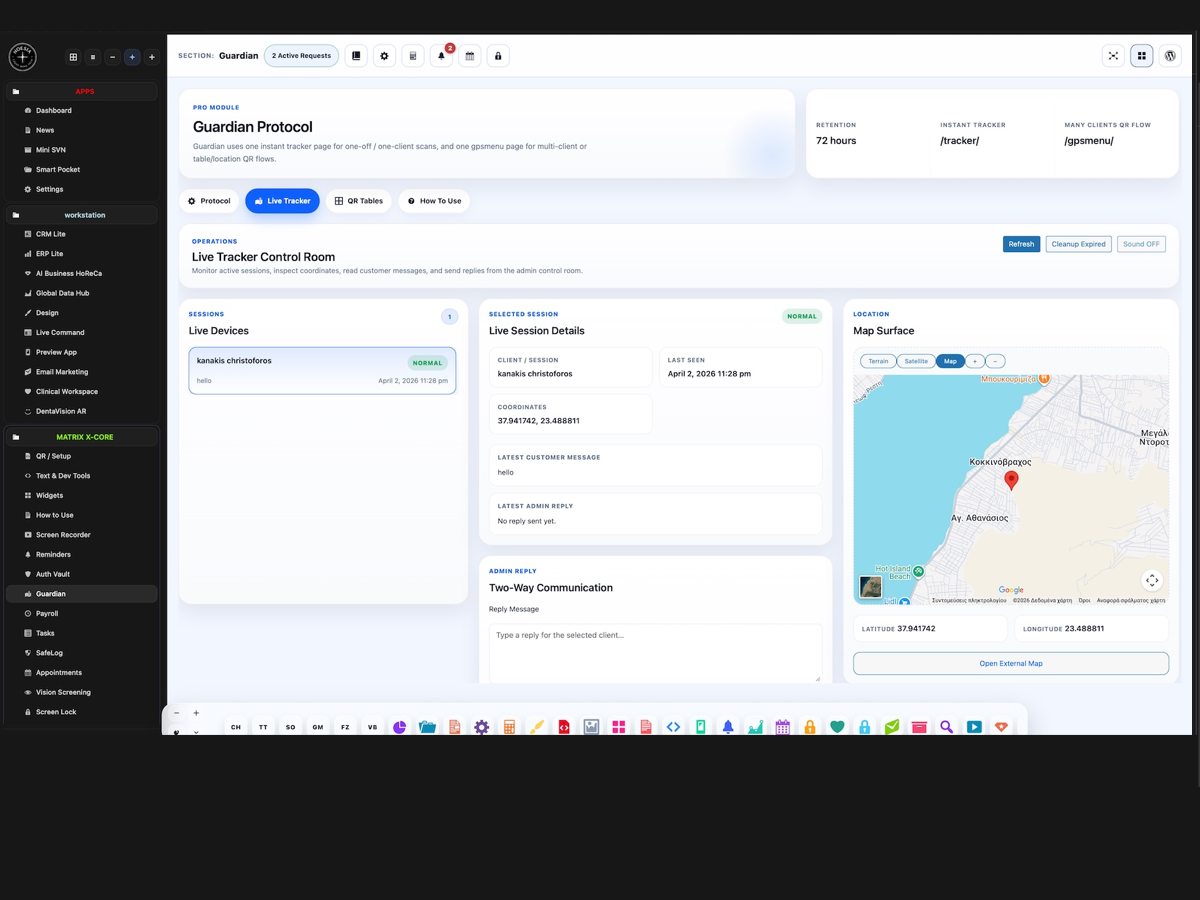Open the settings gear in the top toolbar

coord(384,56)
